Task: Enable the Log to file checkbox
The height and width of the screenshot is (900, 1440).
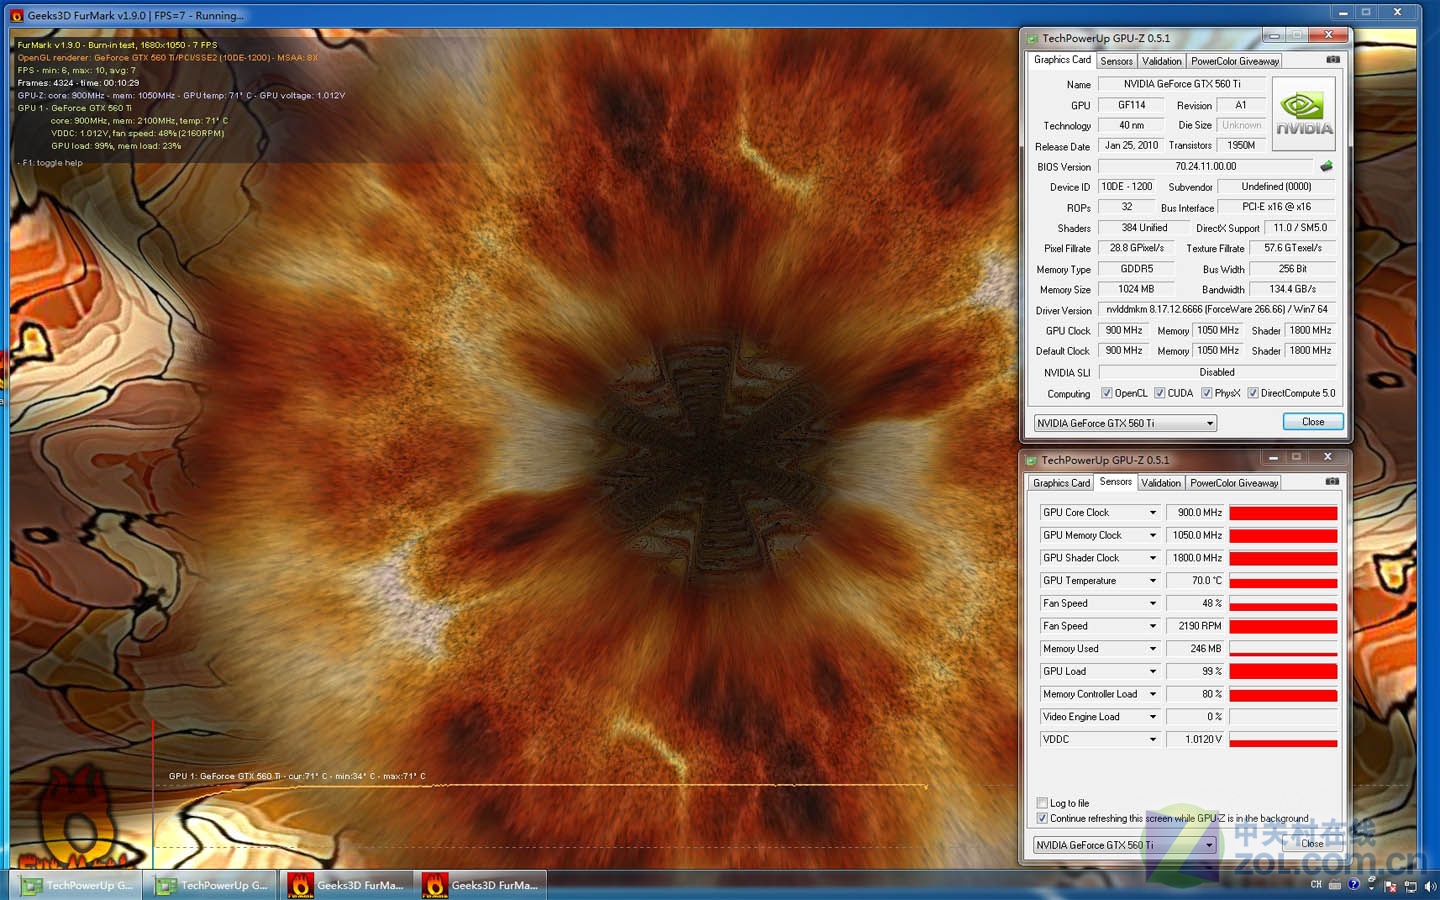Action: coord(1042,803)
